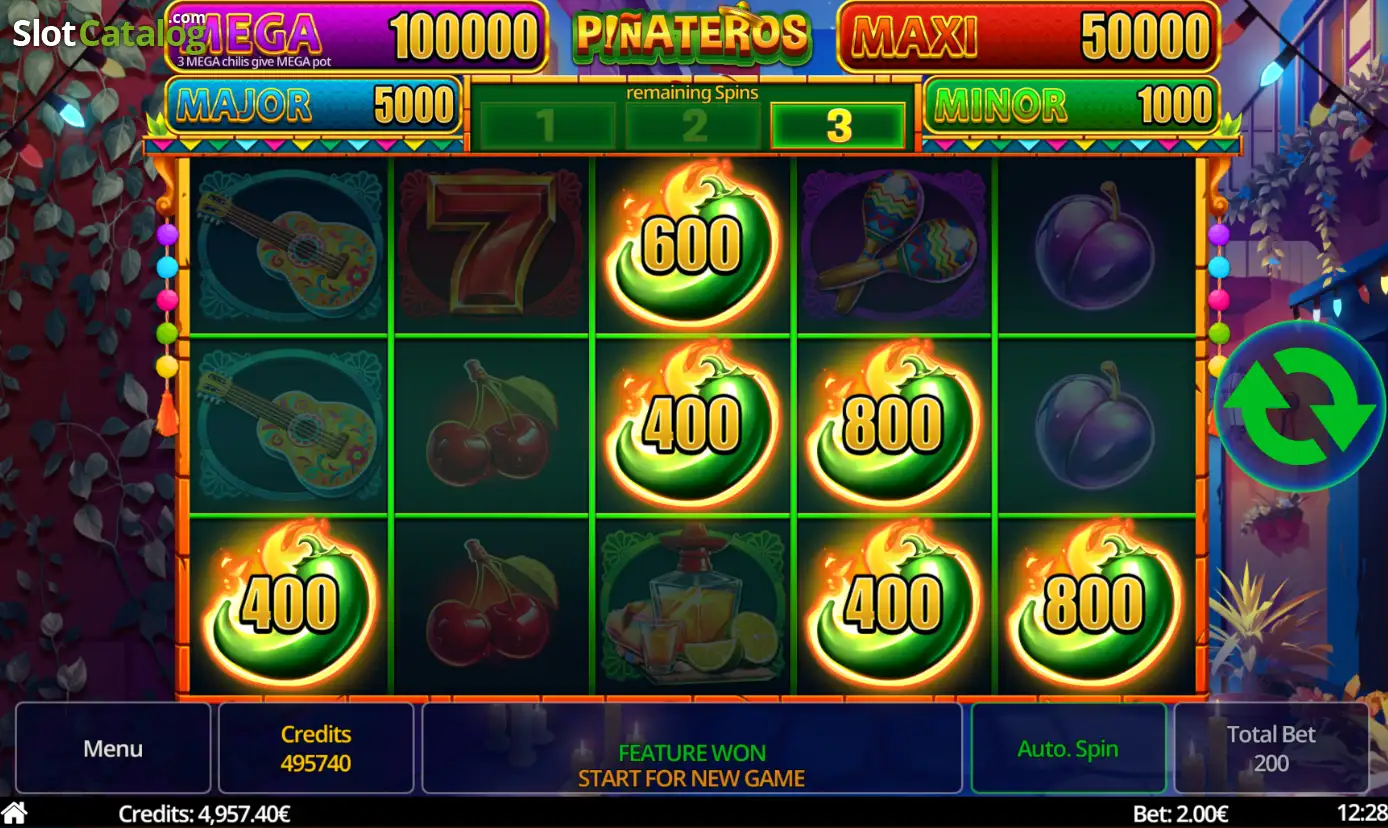
Task: Click the top guitar symbol
Action: (x=289, y=243)
